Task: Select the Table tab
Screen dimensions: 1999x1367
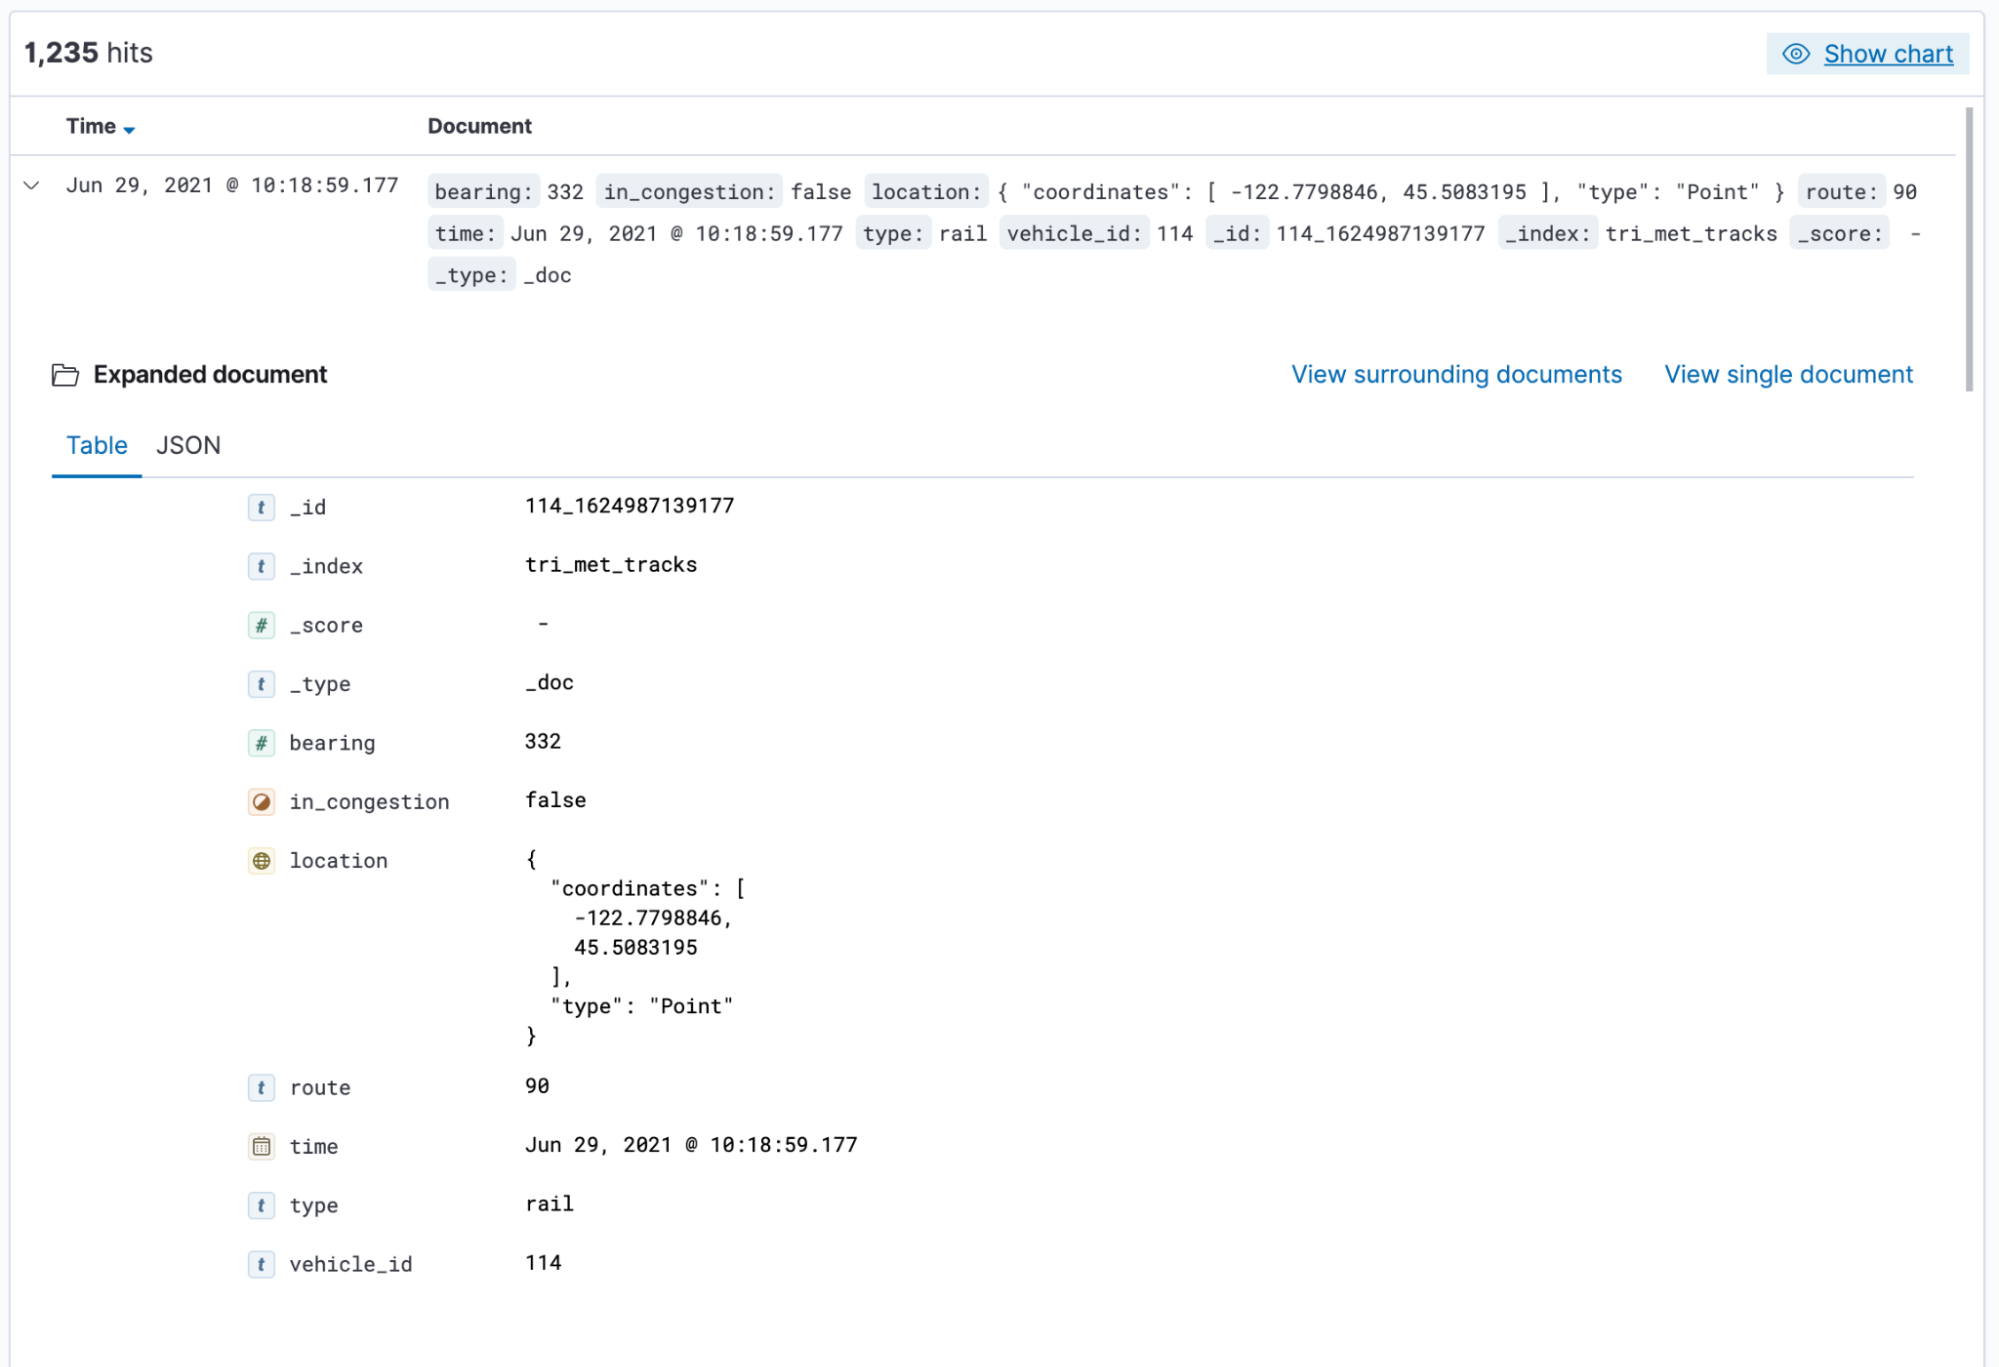Action: coord(96,445)
